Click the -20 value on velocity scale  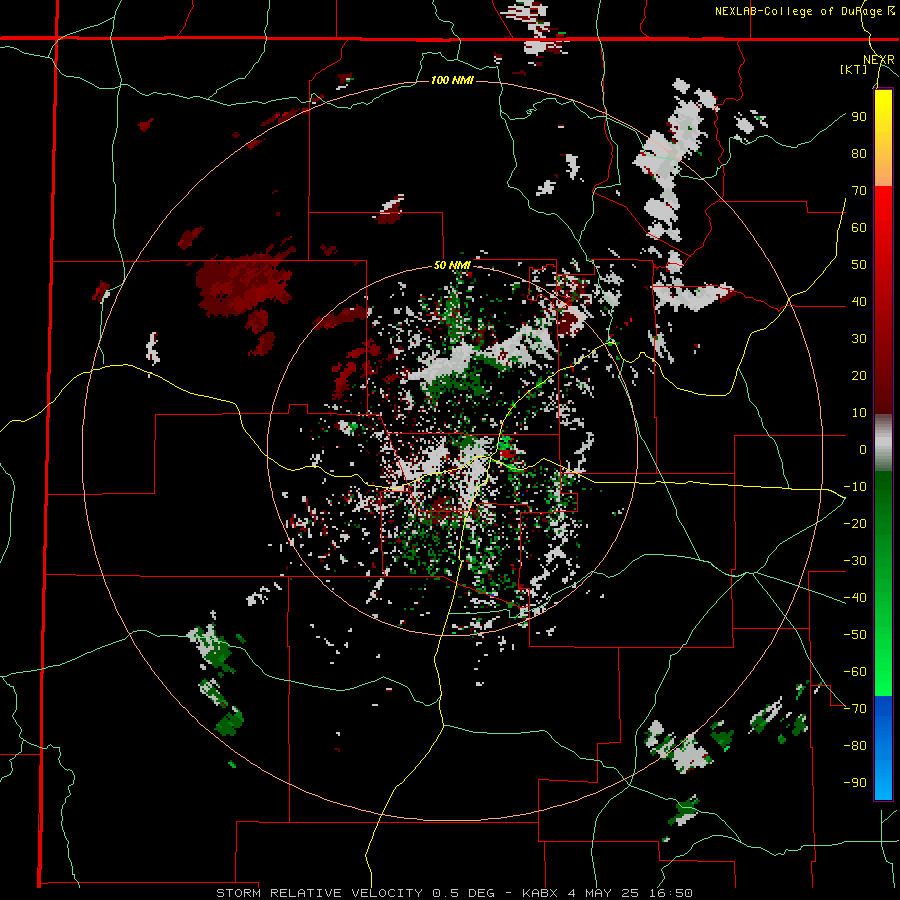(x=855, y=524)
